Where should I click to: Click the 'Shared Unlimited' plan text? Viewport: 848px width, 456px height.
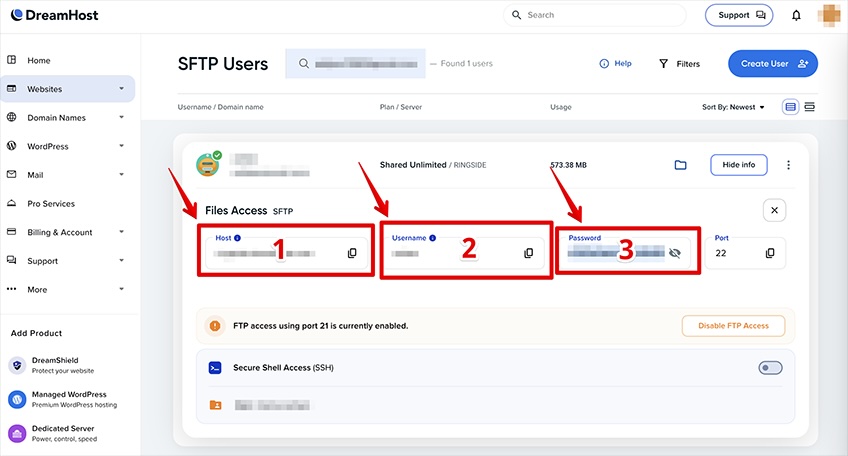click(x=413, y=165)
